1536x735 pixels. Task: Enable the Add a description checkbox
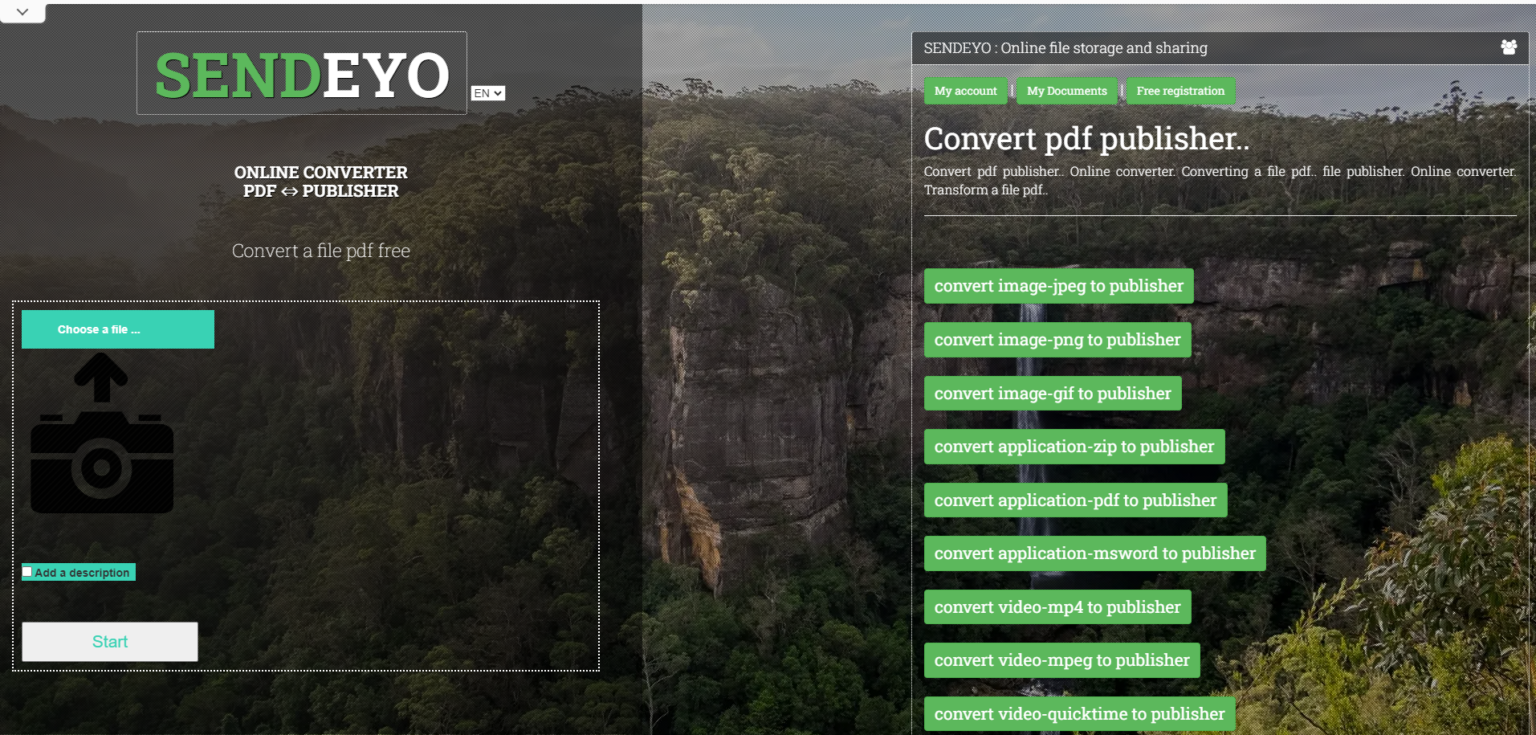coord(27,571)
